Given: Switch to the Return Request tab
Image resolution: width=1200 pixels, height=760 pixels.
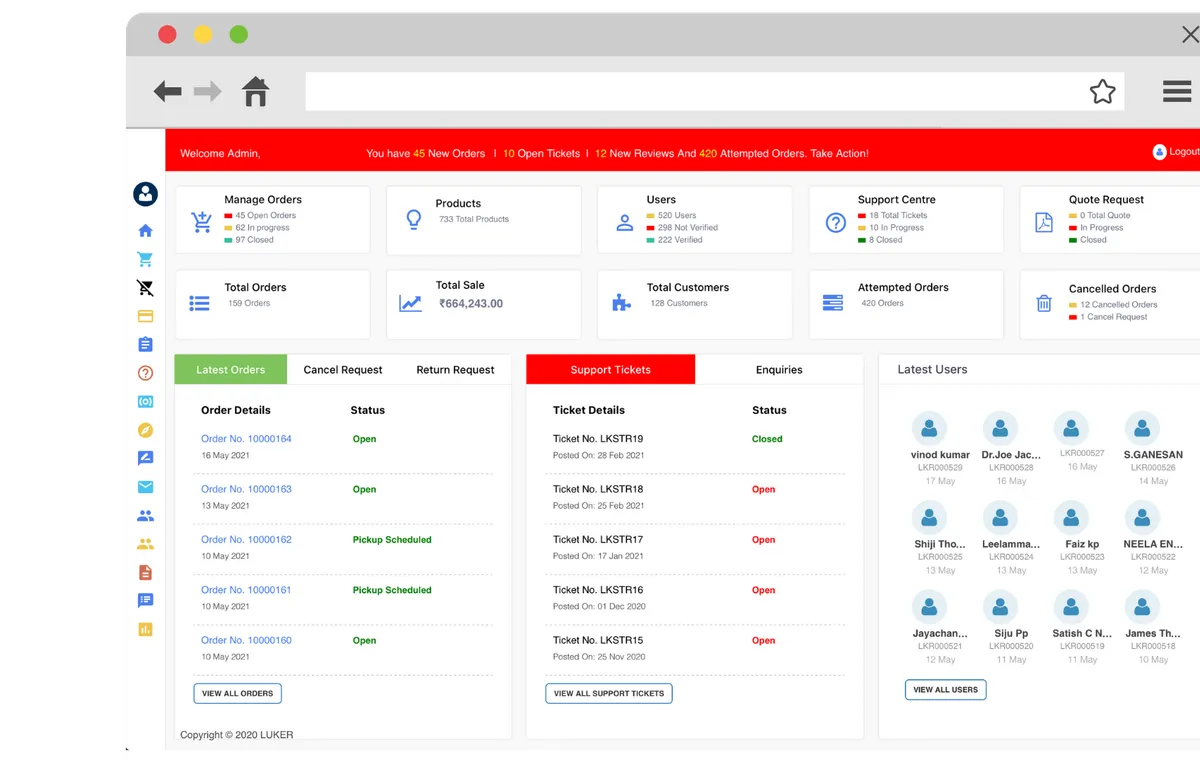Looking at the screenshot, I should (x=455, y=370).
